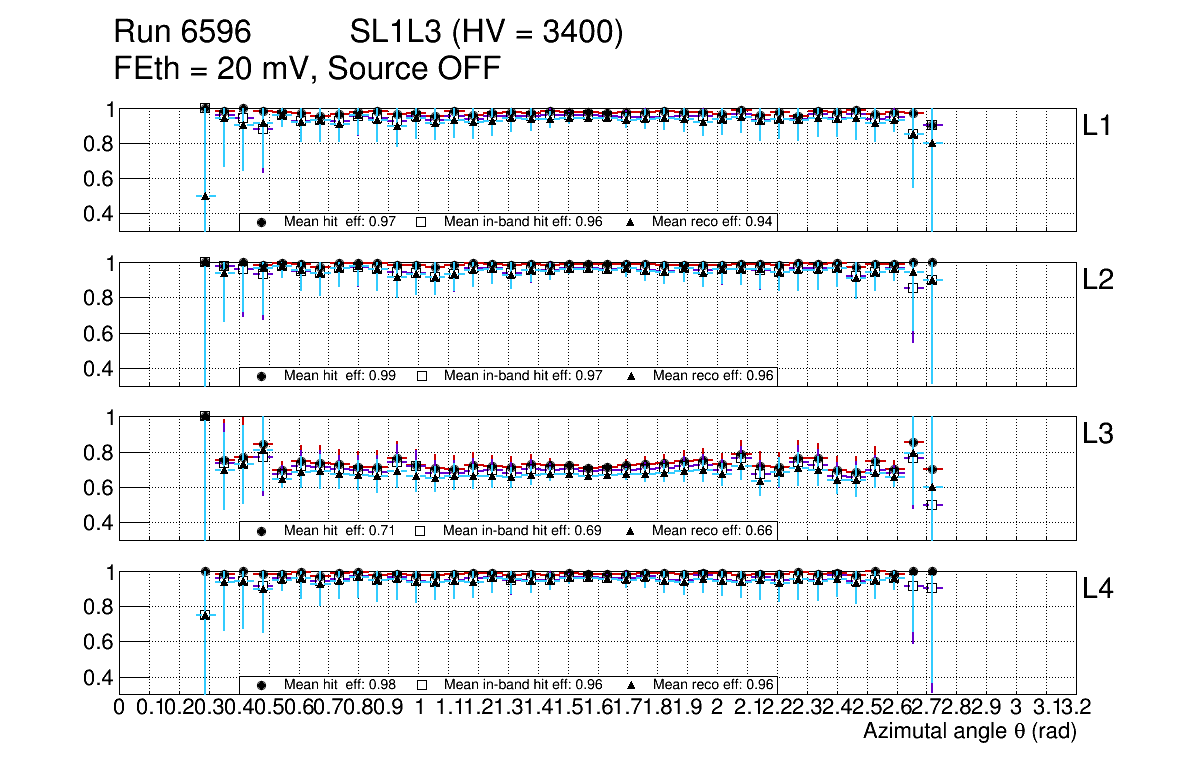Click the lowest triangle data point in L1 panel
1196x772 pixels.
pos(205,196)
